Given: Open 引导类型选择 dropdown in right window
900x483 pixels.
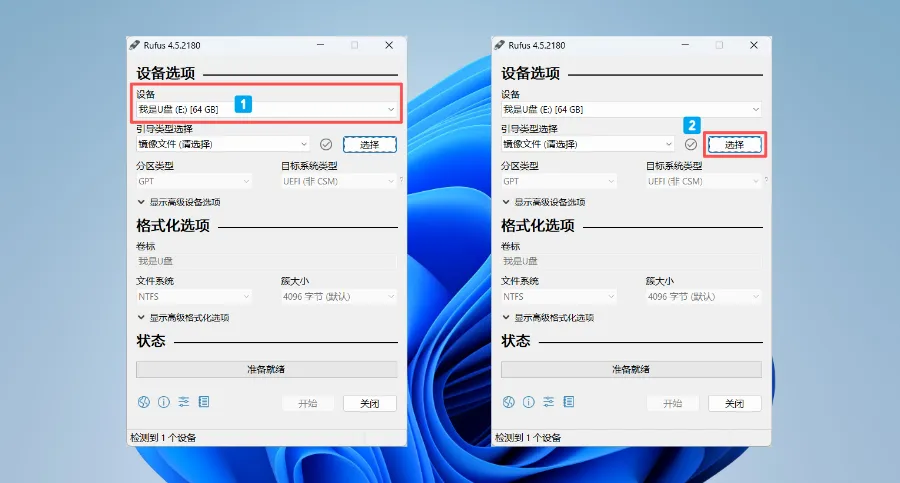Looking at the screenshot, I should click(588, 144).
